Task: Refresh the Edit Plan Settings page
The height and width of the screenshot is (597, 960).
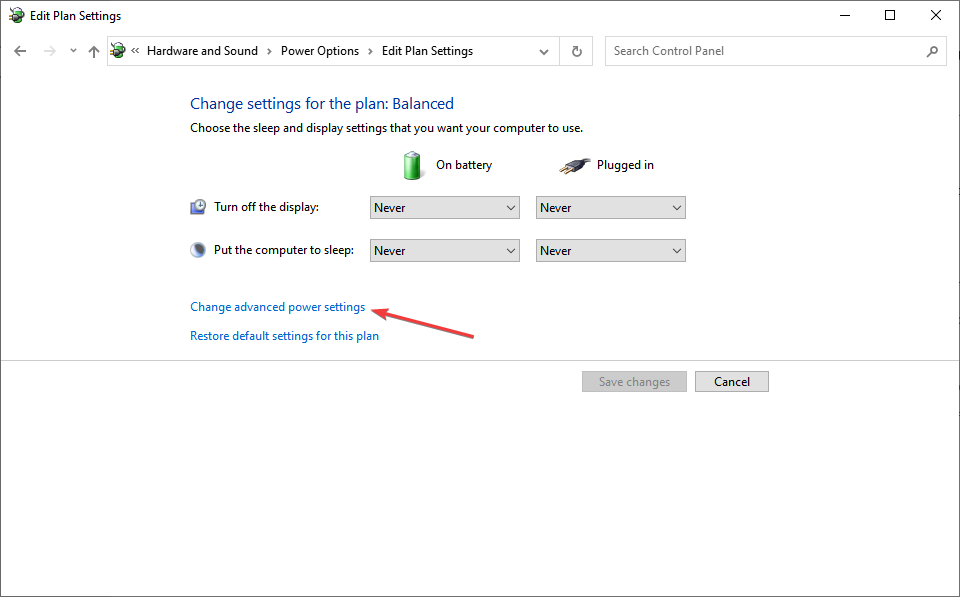Action: pos(576,51)
